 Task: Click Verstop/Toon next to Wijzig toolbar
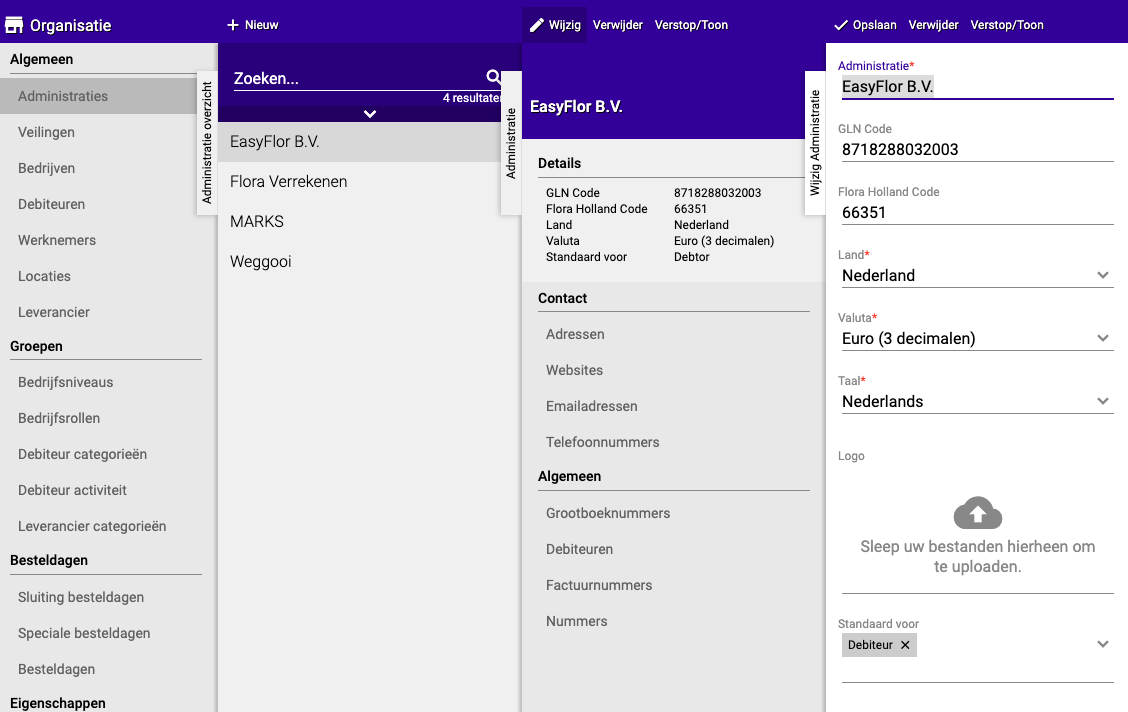click(x=691, y=25)
